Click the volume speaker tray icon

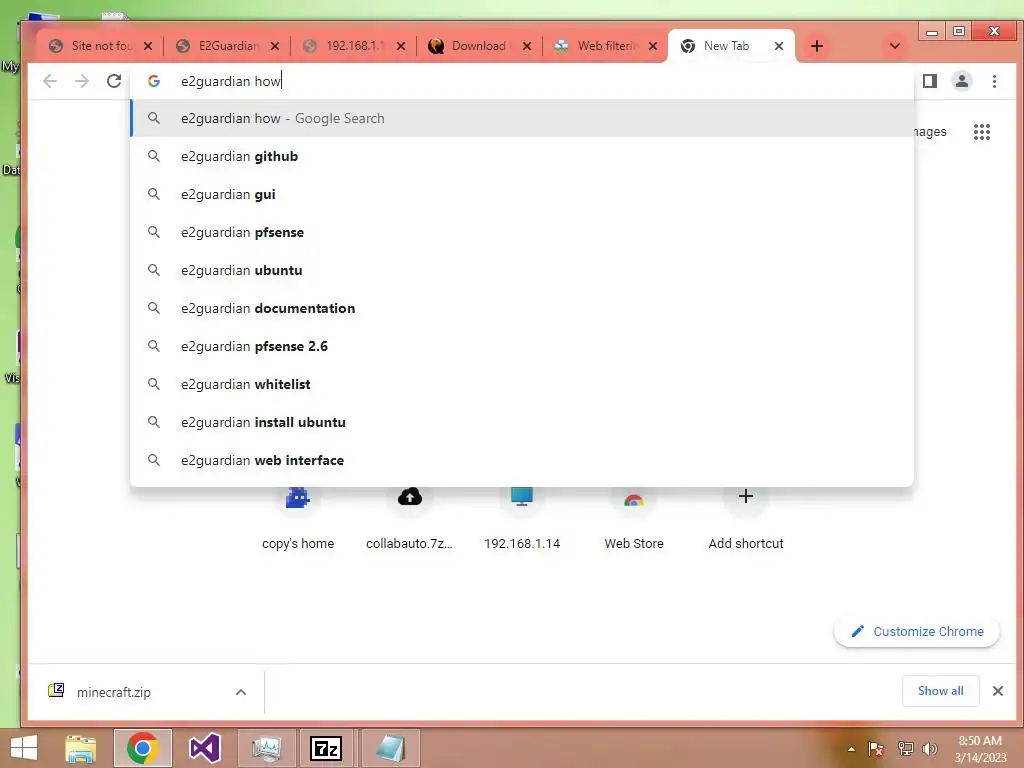coord(929,749)
